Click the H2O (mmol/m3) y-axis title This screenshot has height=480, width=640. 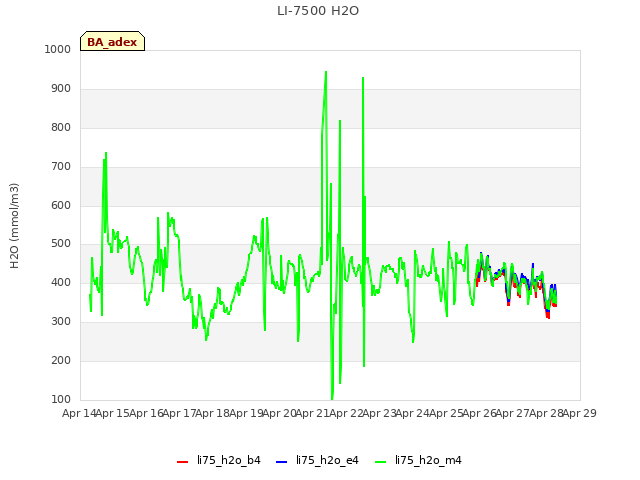(x=14, y=226)
